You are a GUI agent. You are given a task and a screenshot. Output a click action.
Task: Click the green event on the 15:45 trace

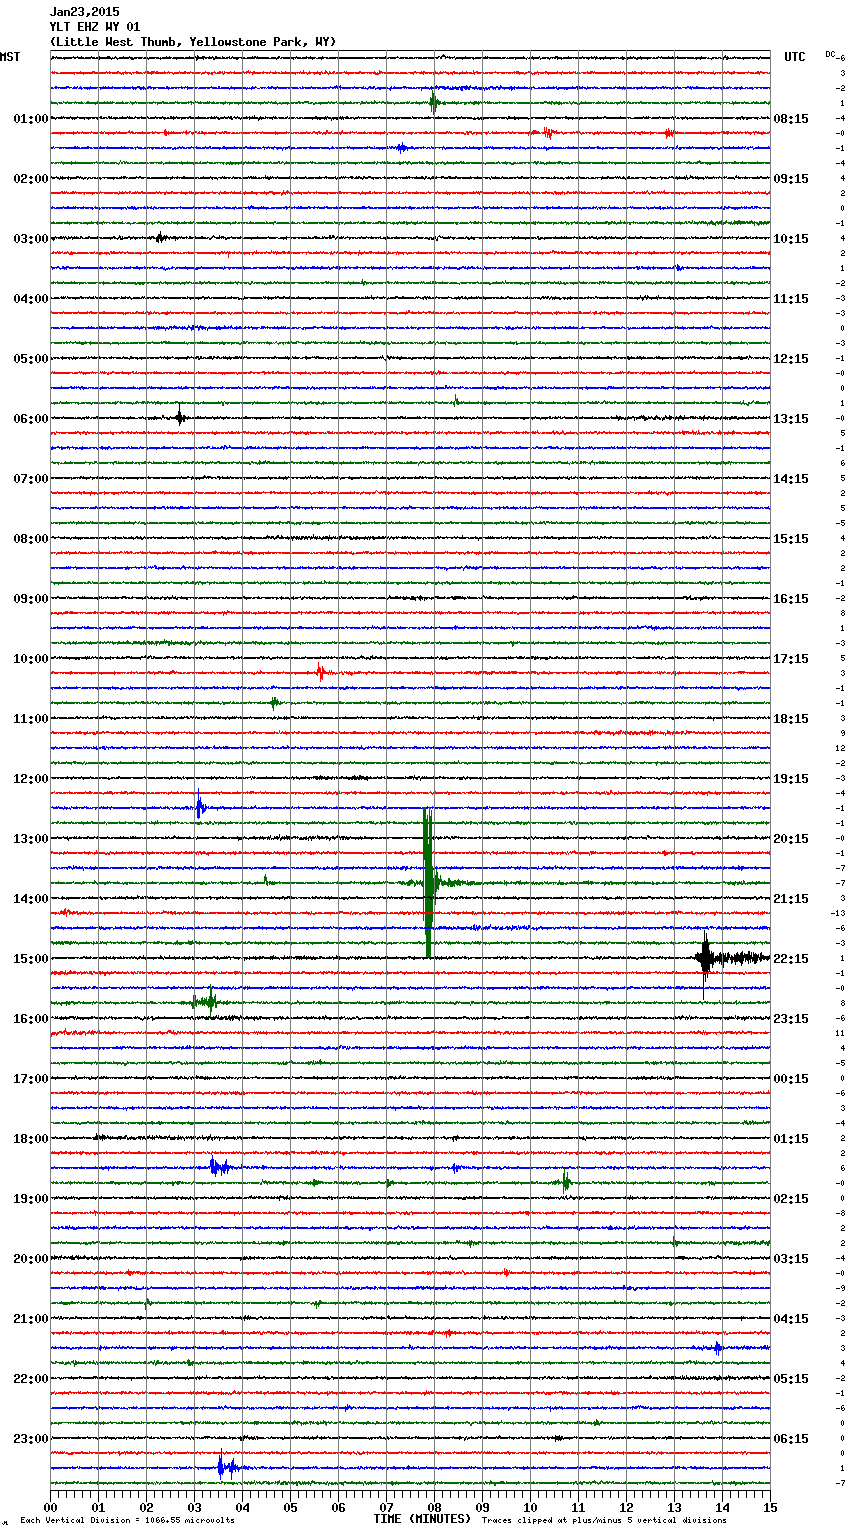[206, 1001]
